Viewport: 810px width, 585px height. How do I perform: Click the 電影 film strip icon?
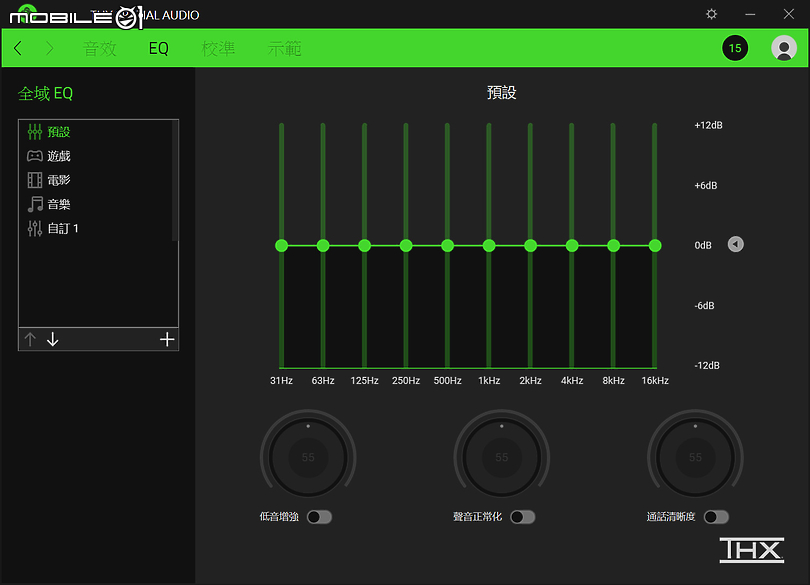click(35, 180)
